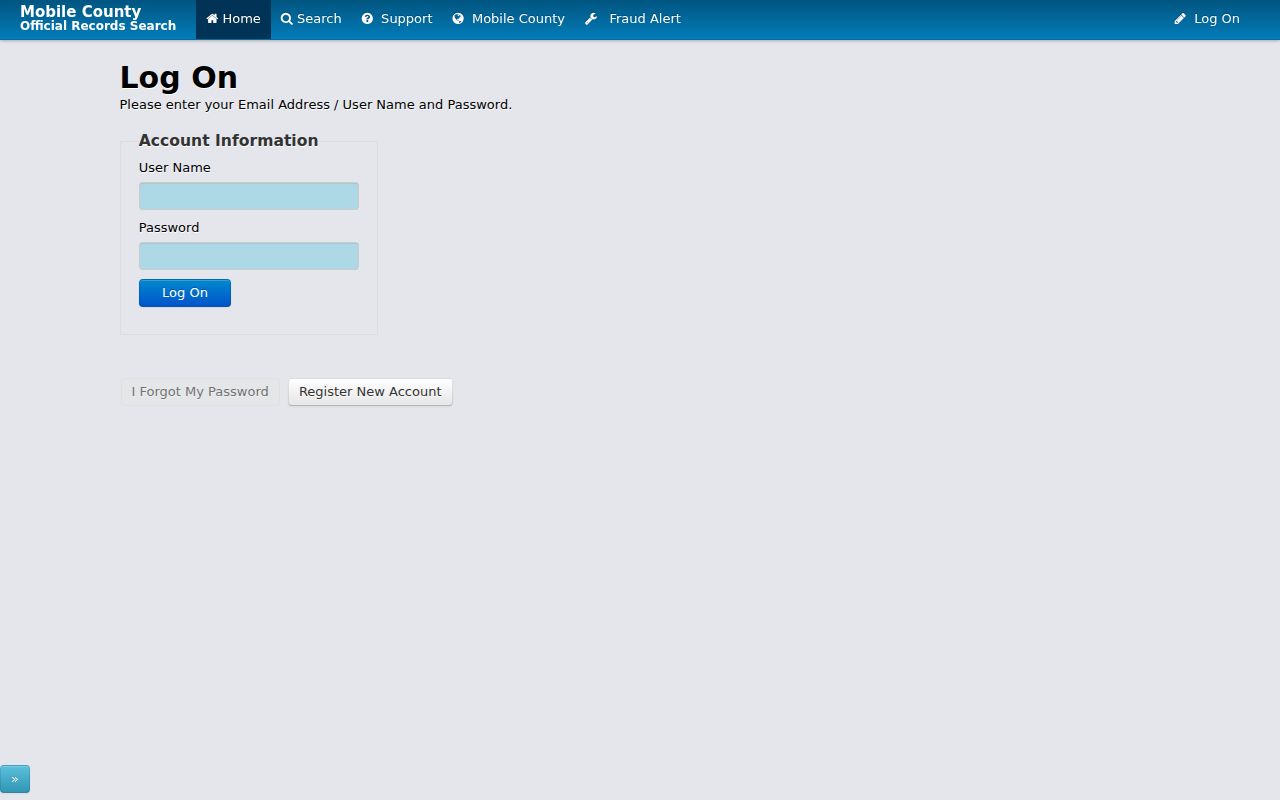Click the house icon in the navbar
This screenshot has height=800, width=1280.
[x=212, y=19]
